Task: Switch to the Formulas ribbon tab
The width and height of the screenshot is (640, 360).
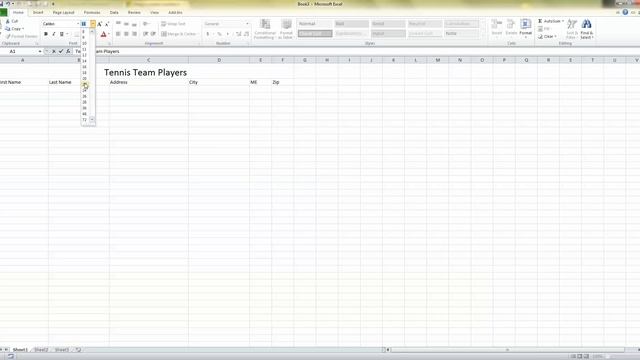Action: click(x=92, y=13)
